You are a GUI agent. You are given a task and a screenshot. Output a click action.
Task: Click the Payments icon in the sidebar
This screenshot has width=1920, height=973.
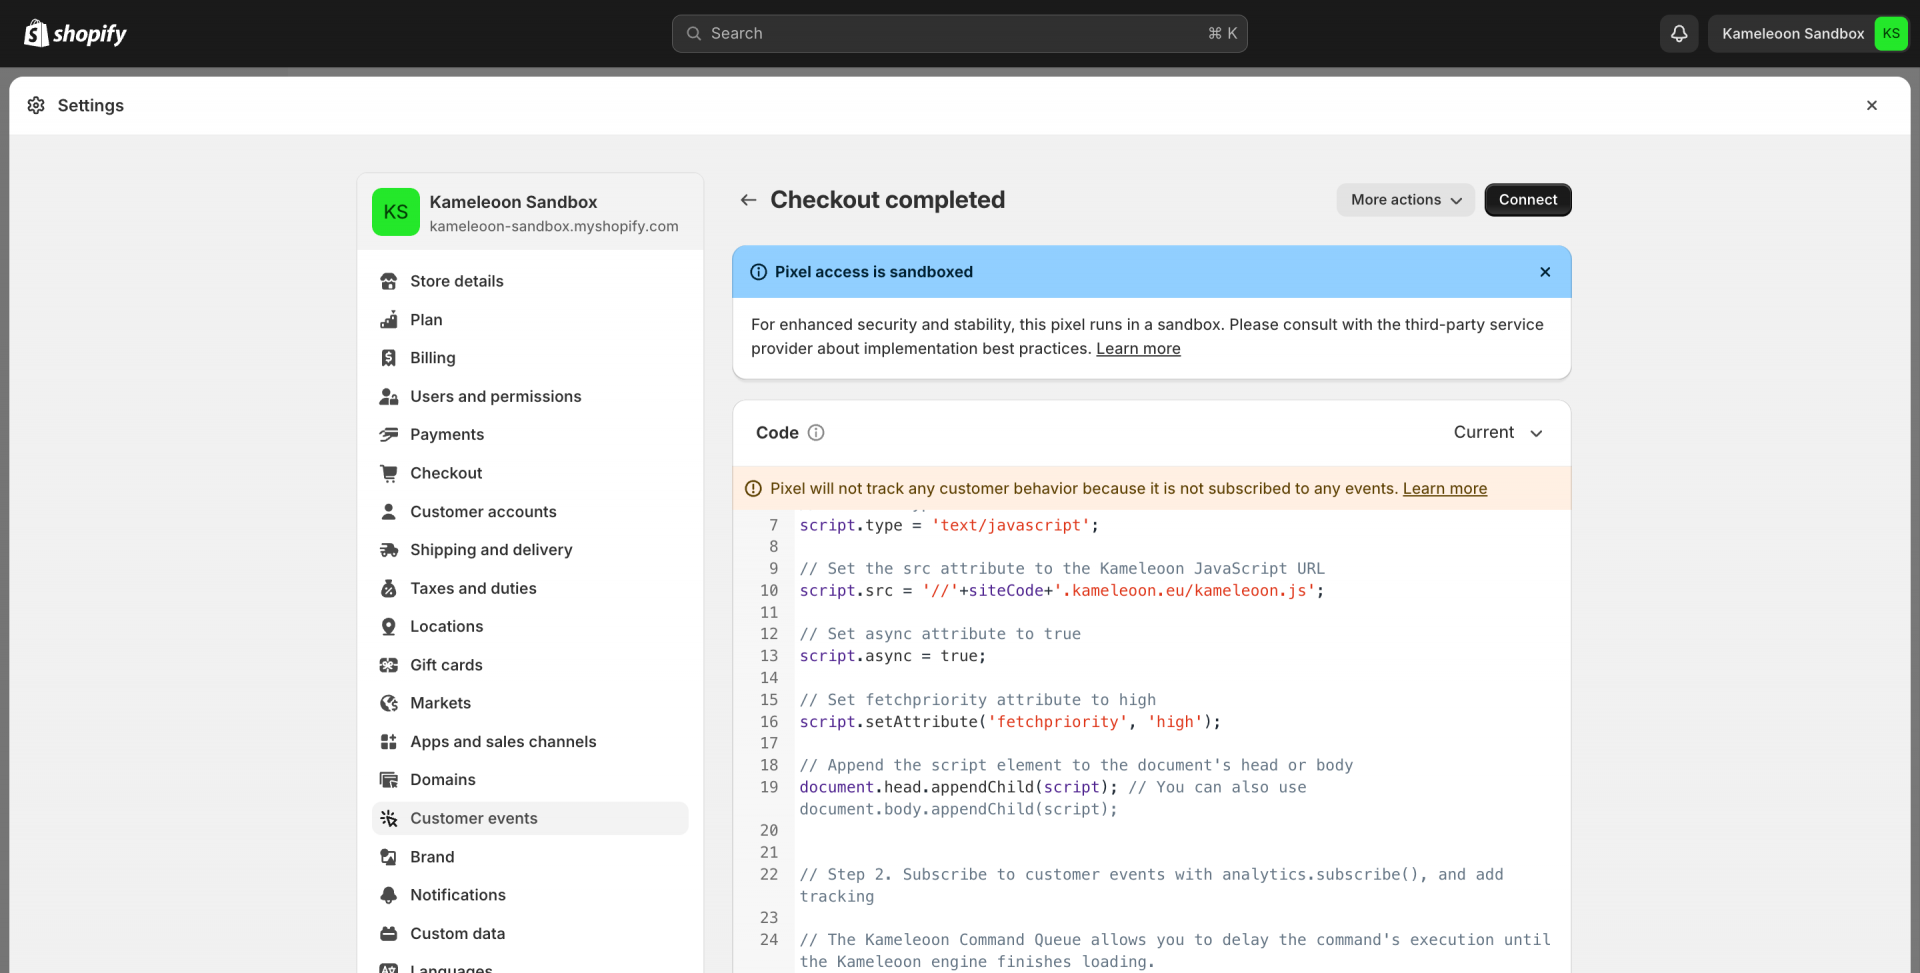coord(389,435)
